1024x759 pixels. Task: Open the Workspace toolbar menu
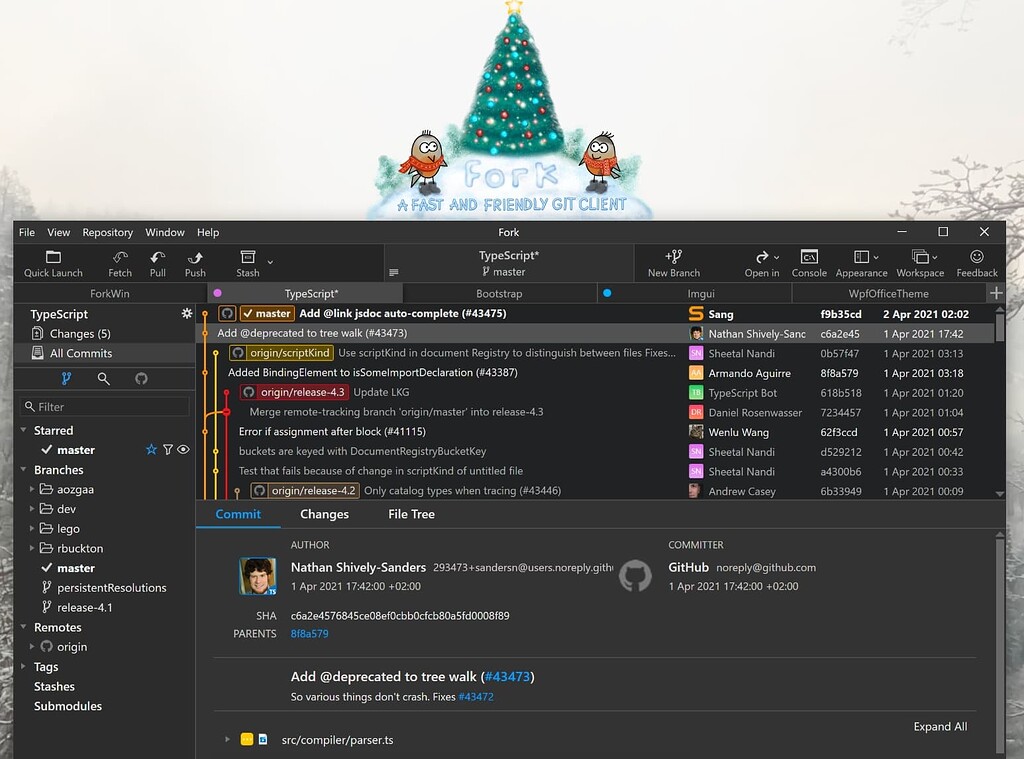920,263
